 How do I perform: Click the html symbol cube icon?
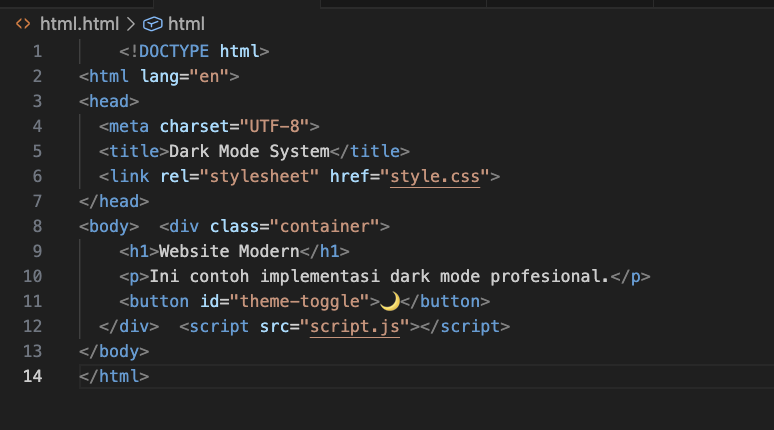153,23
